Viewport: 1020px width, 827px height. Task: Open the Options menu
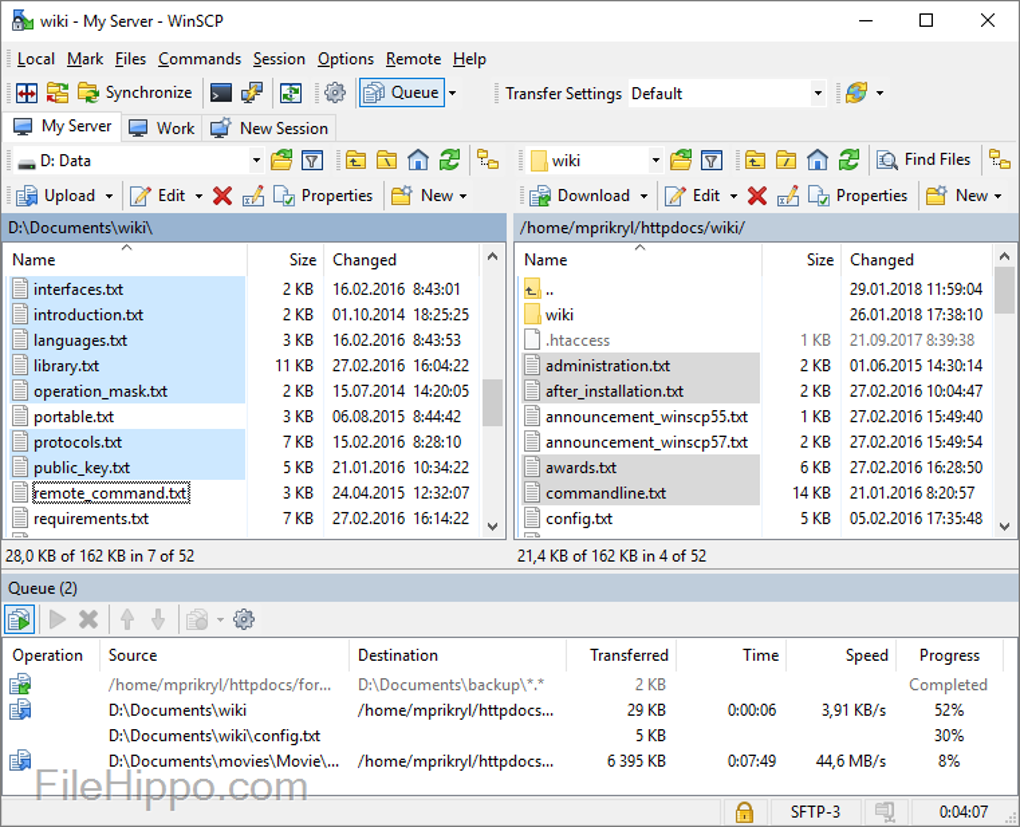pyautogui.click(x=345, y=59)
